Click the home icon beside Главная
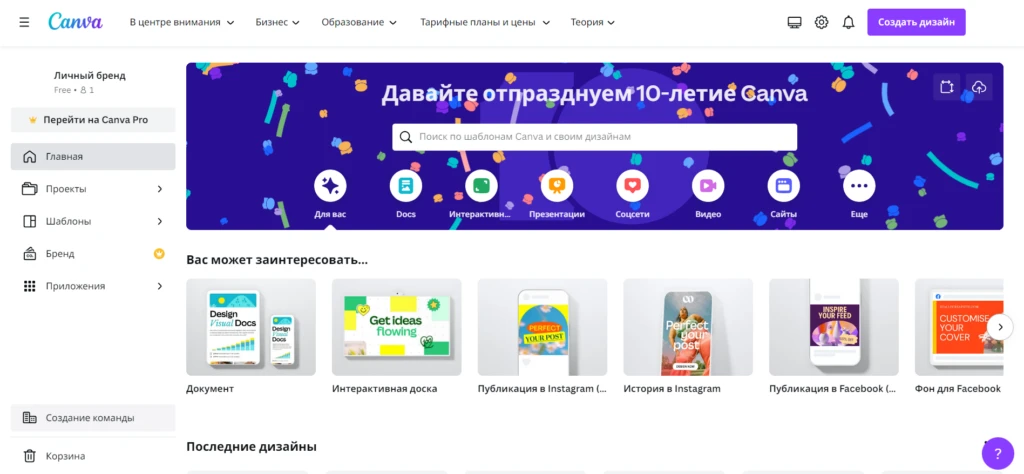The image size is (1024, 474). click(29, 157)
